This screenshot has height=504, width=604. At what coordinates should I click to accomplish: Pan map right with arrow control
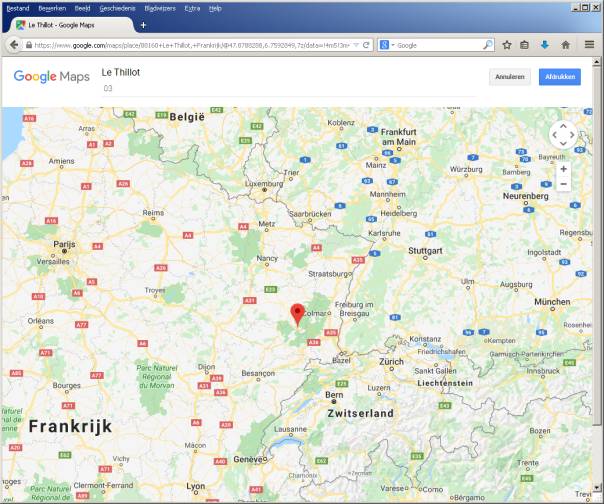click(572, 135)
